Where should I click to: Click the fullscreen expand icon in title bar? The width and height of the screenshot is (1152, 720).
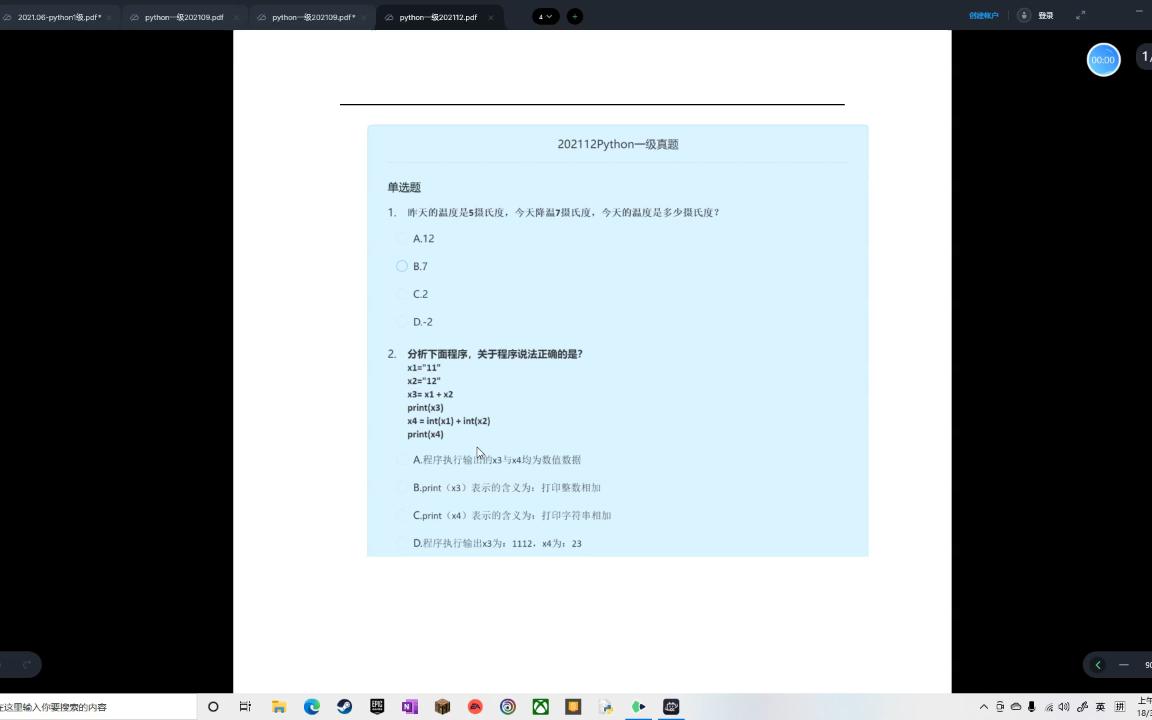click(x=1080, y=15)
